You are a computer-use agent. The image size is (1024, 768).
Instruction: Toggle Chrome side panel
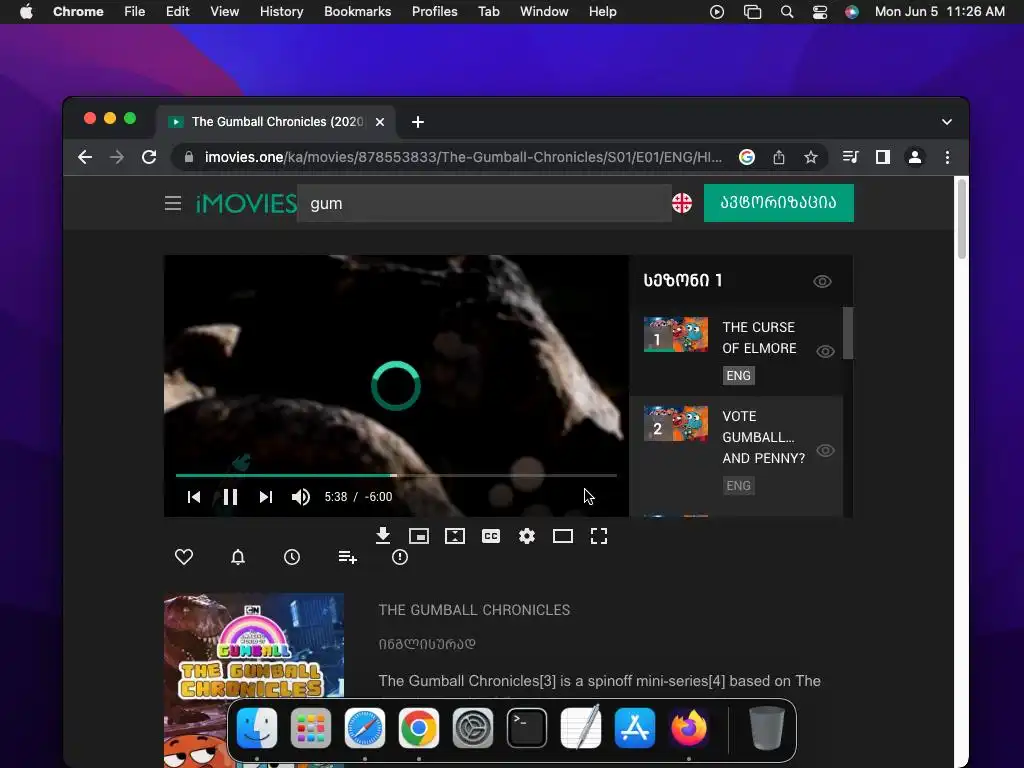pos(882,157)
